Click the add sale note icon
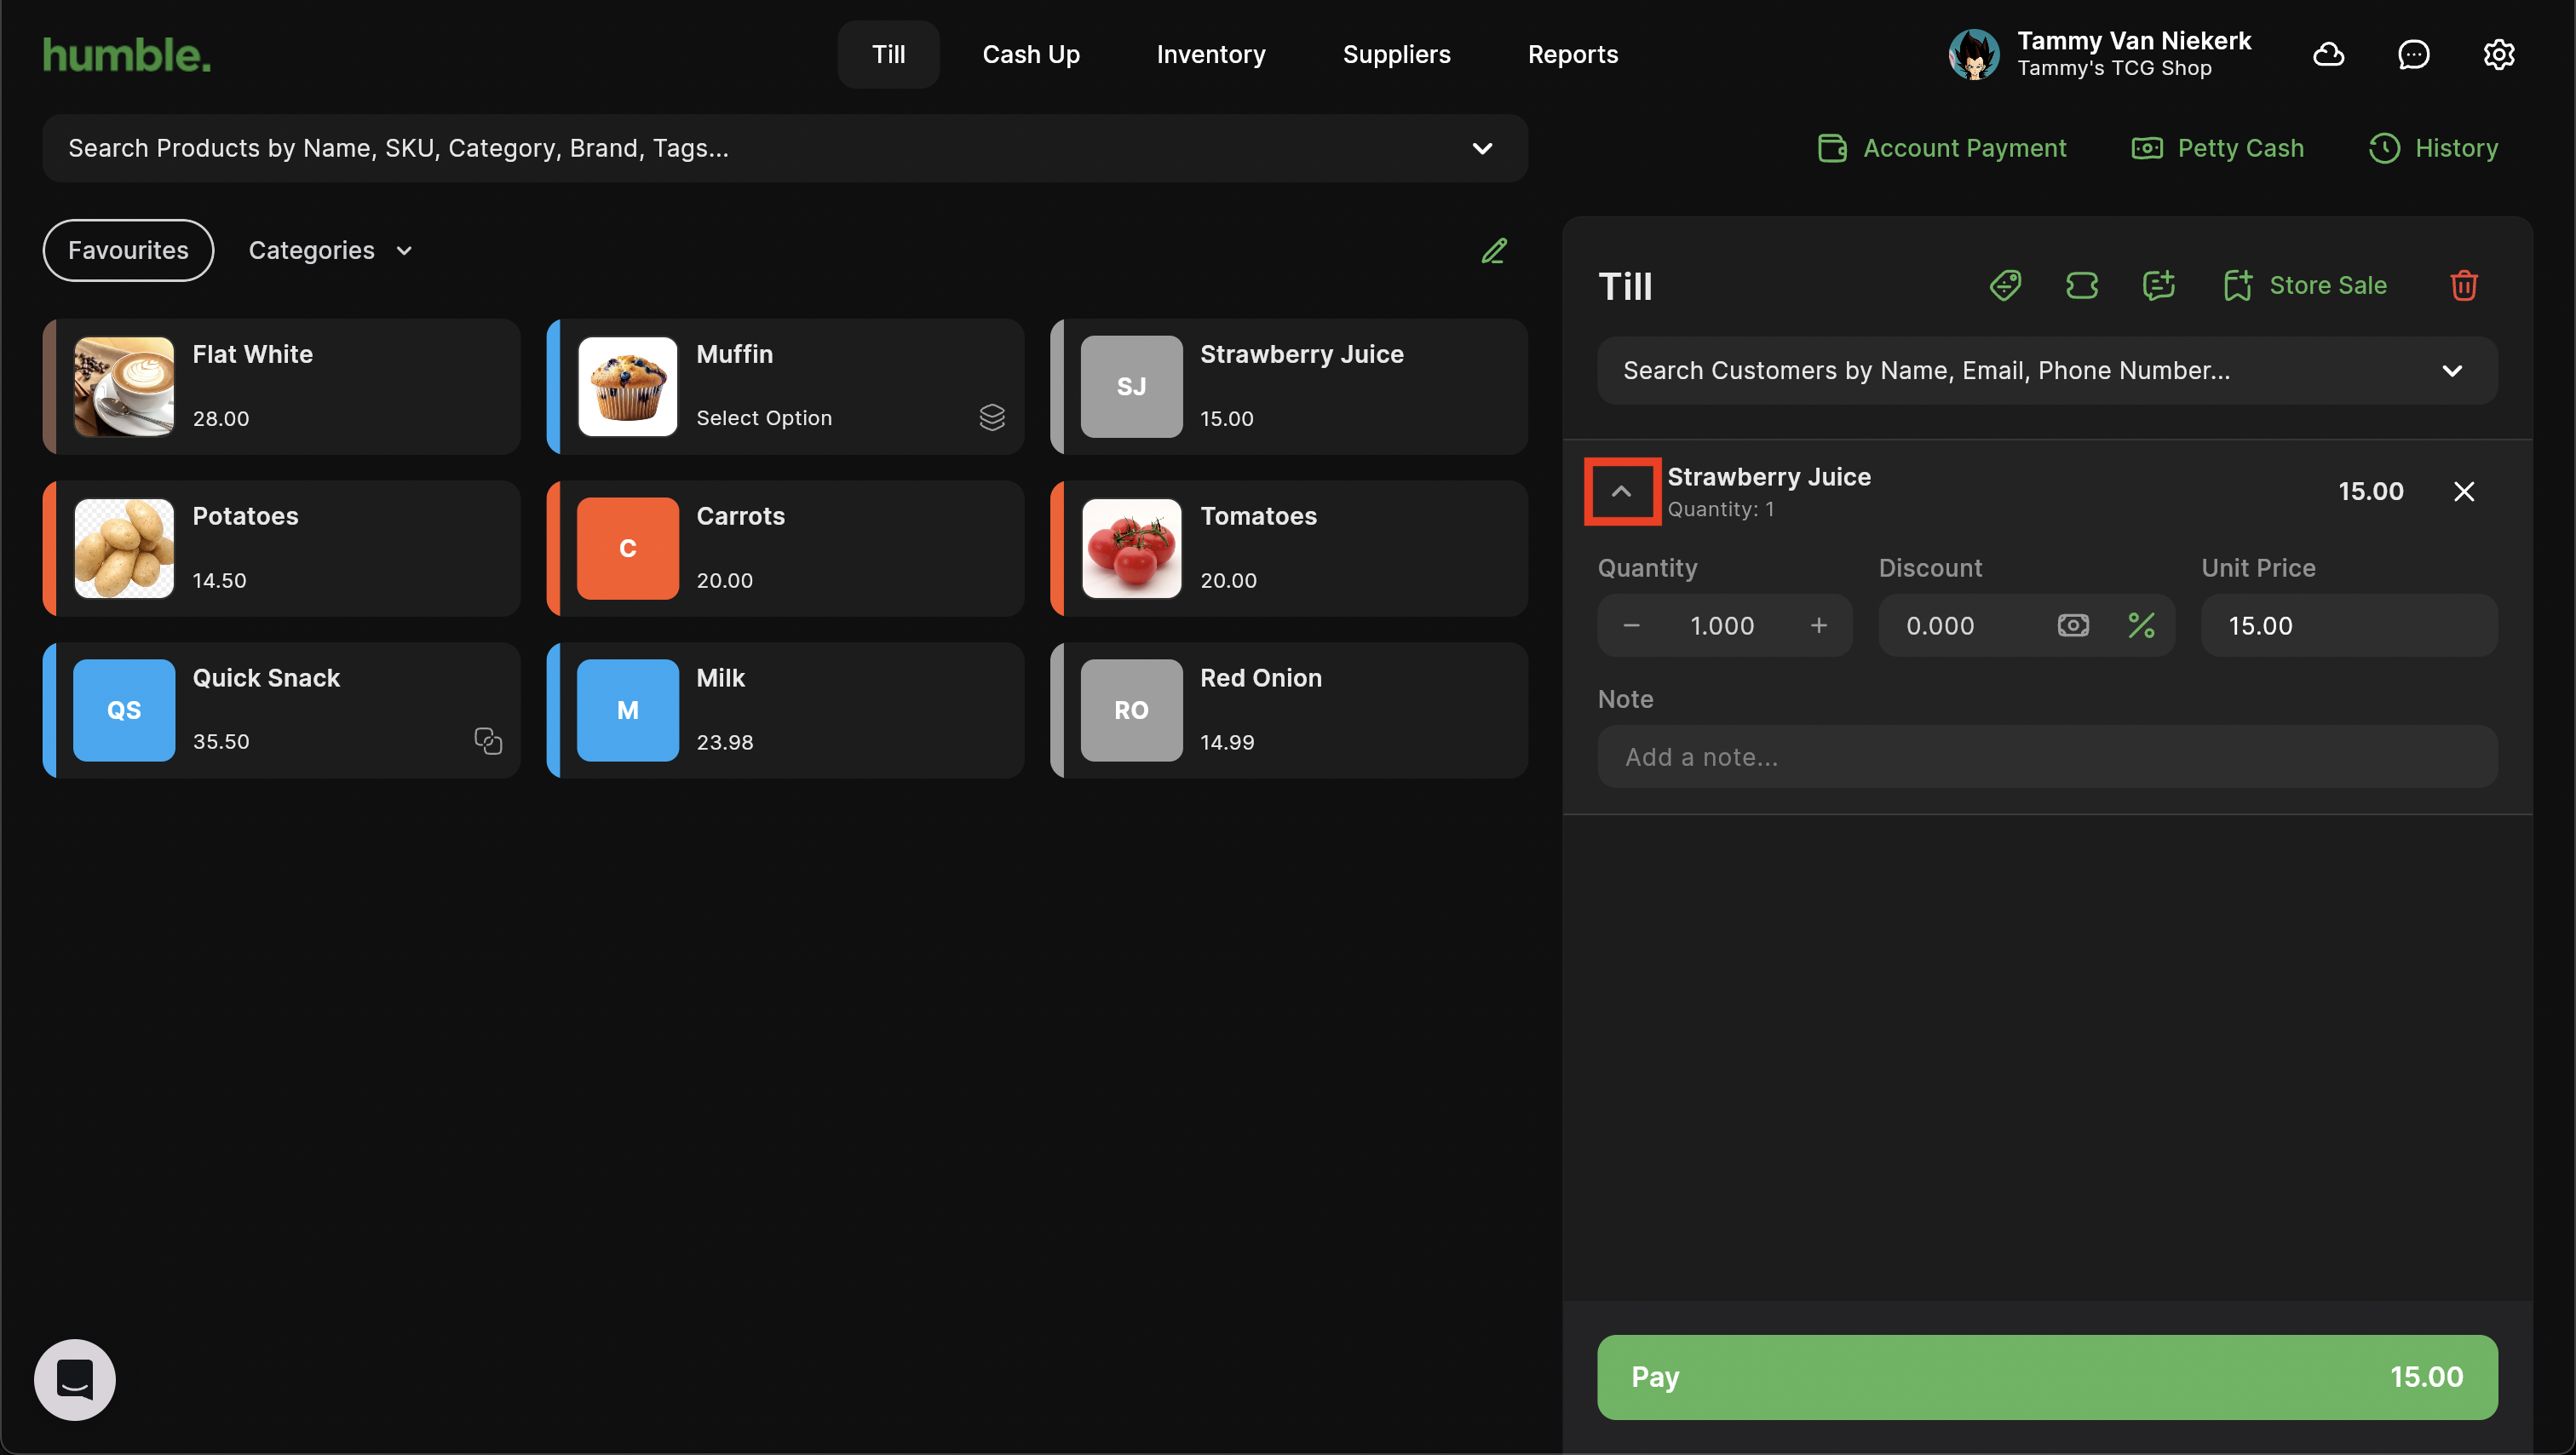The image size is (2576, 1455). [2159, 286]
